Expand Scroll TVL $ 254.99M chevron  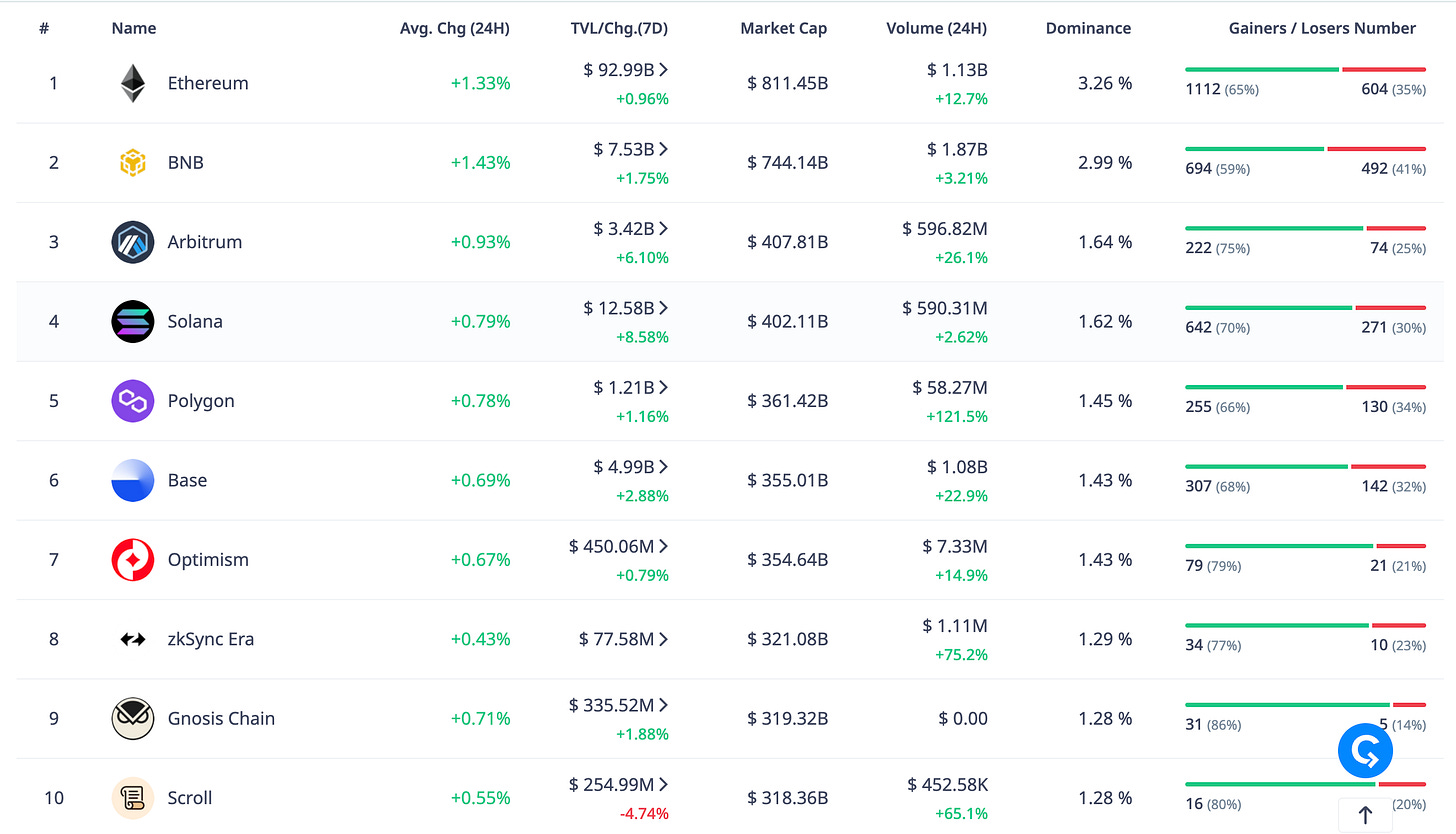click(x=663, y=784)
